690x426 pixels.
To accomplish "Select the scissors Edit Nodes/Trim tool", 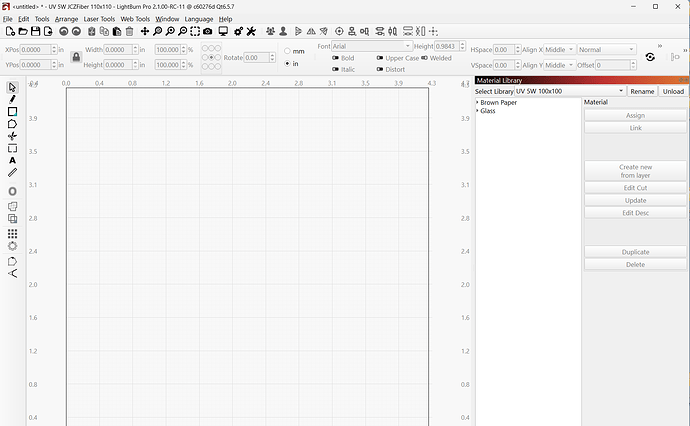I will click(x=12, y=136).
